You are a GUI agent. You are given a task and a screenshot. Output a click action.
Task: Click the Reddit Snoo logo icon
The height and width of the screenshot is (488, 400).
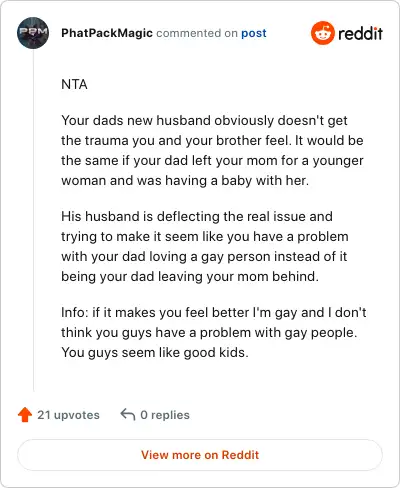tap(322, 33)
